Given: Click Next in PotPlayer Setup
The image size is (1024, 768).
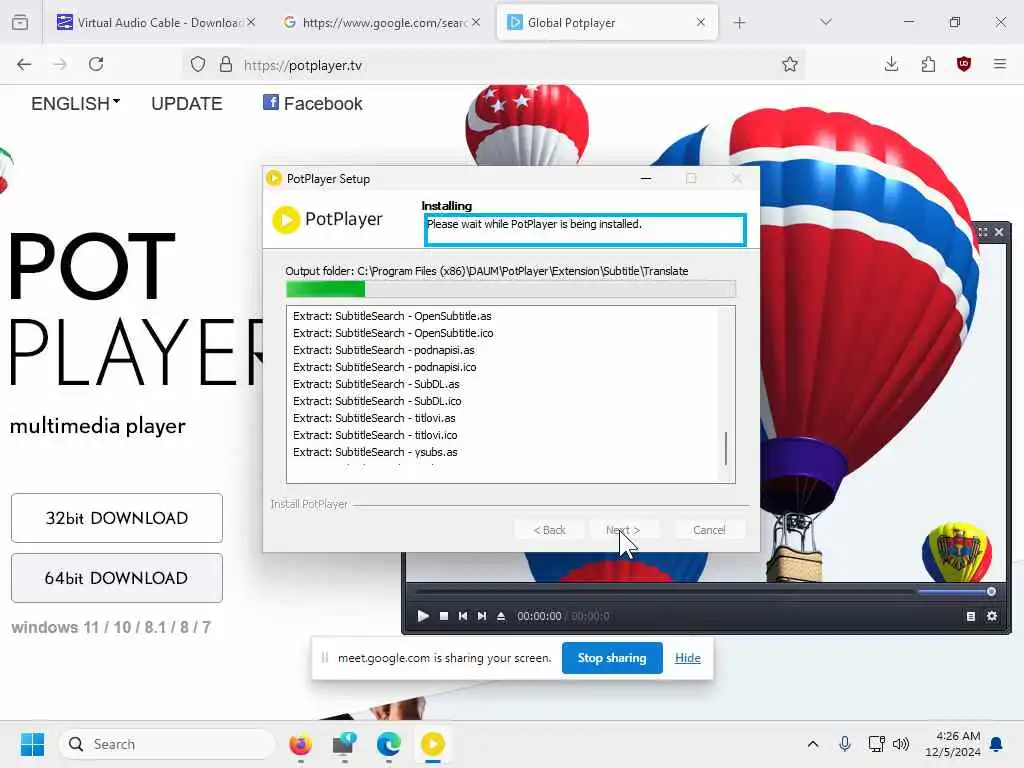Looking at the screenshot, I should pyautogui.click(x=623, y=530).
